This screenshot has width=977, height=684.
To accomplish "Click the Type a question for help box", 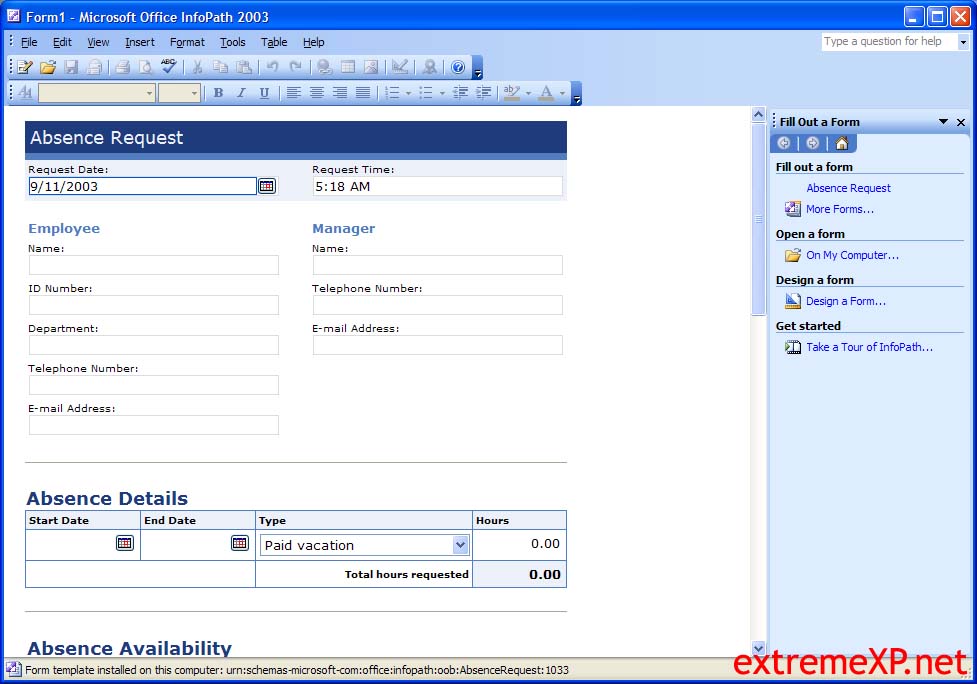I will pyautogui.click(x=889, y=41).
